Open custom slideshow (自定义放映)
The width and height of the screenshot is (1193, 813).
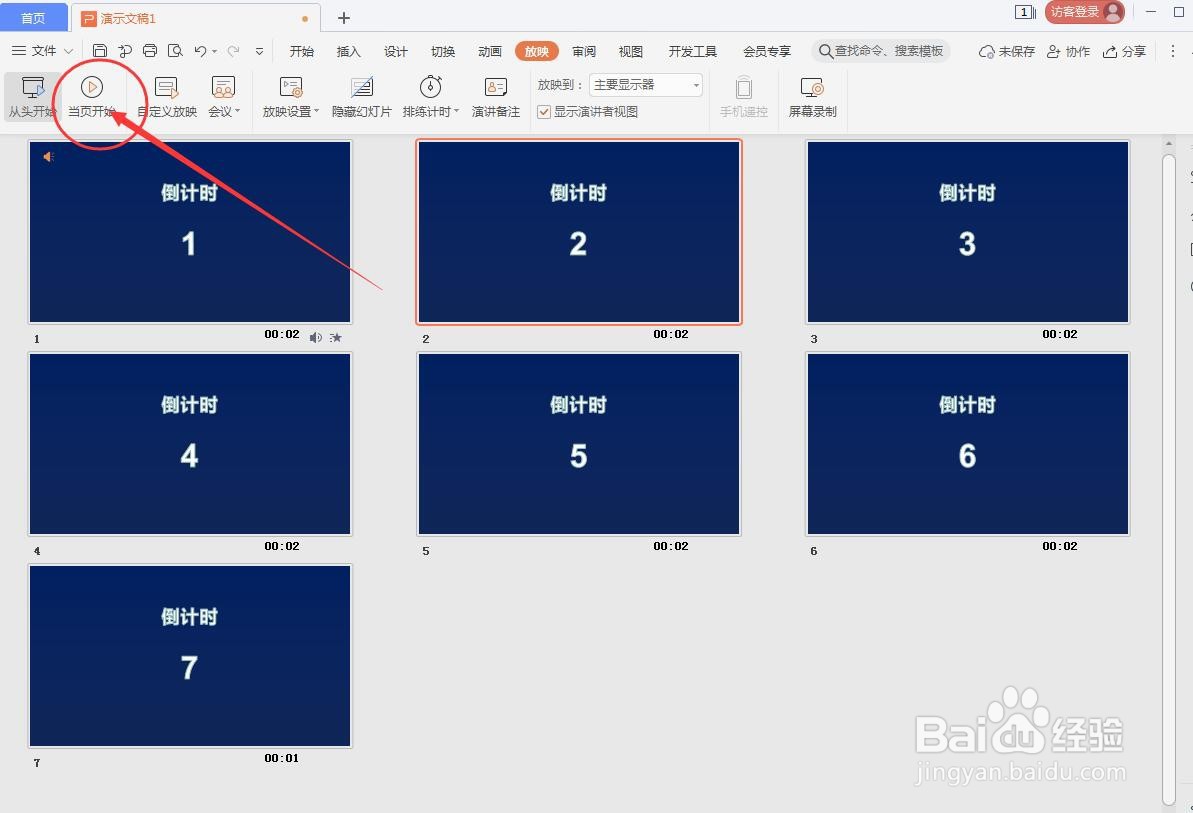click(167, 97)
